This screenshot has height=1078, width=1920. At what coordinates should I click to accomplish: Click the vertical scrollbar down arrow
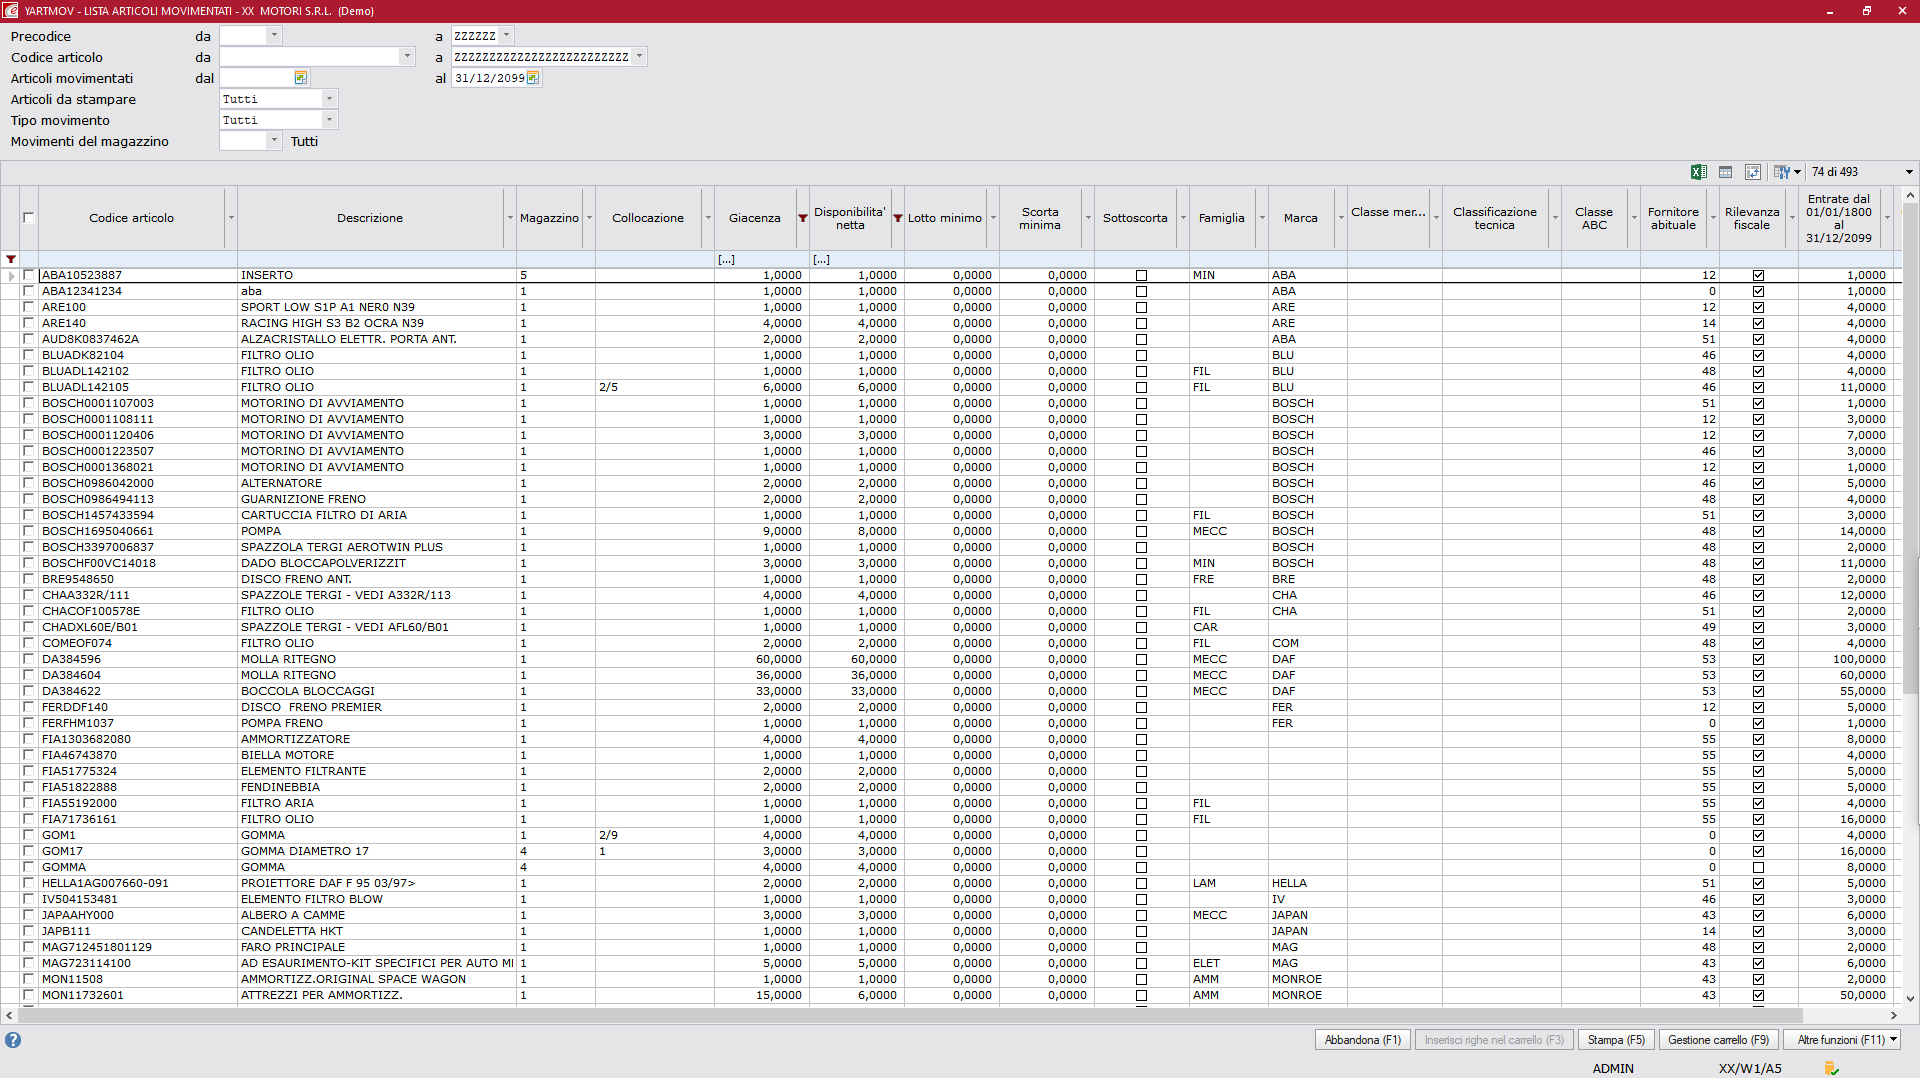click(x=1910, y=998)
